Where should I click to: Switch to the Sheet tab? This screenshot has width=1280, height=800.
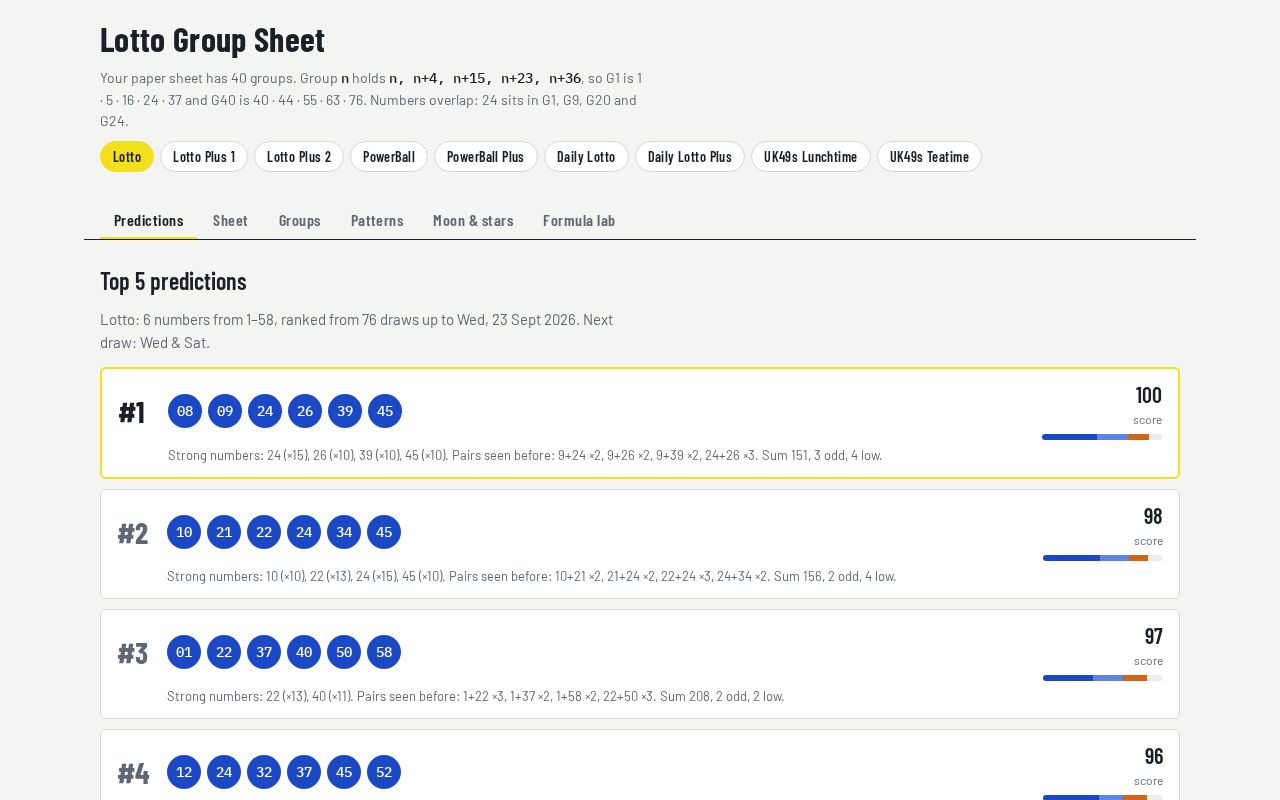pos(230,221)
